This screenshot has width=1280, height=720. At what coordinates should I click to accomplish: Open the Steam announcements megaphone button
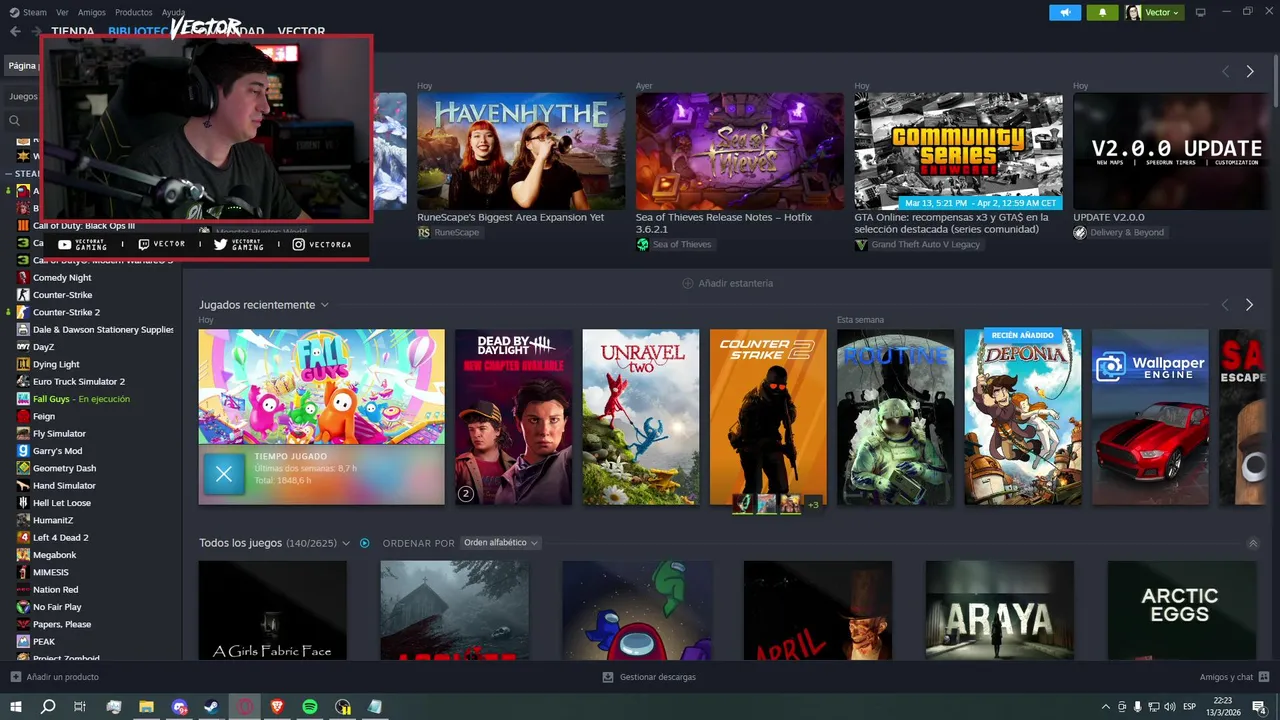pos(1065,12)
